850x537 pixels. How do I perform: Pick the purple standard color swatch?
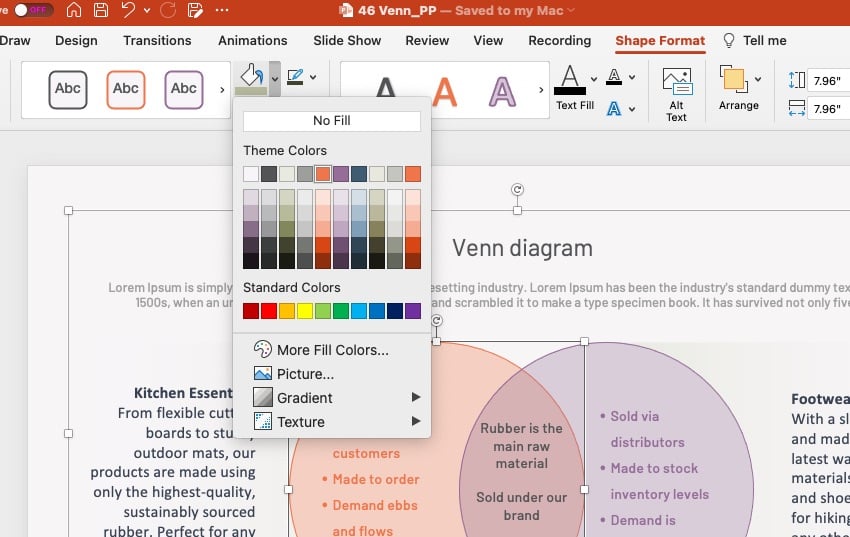[413, 312]
